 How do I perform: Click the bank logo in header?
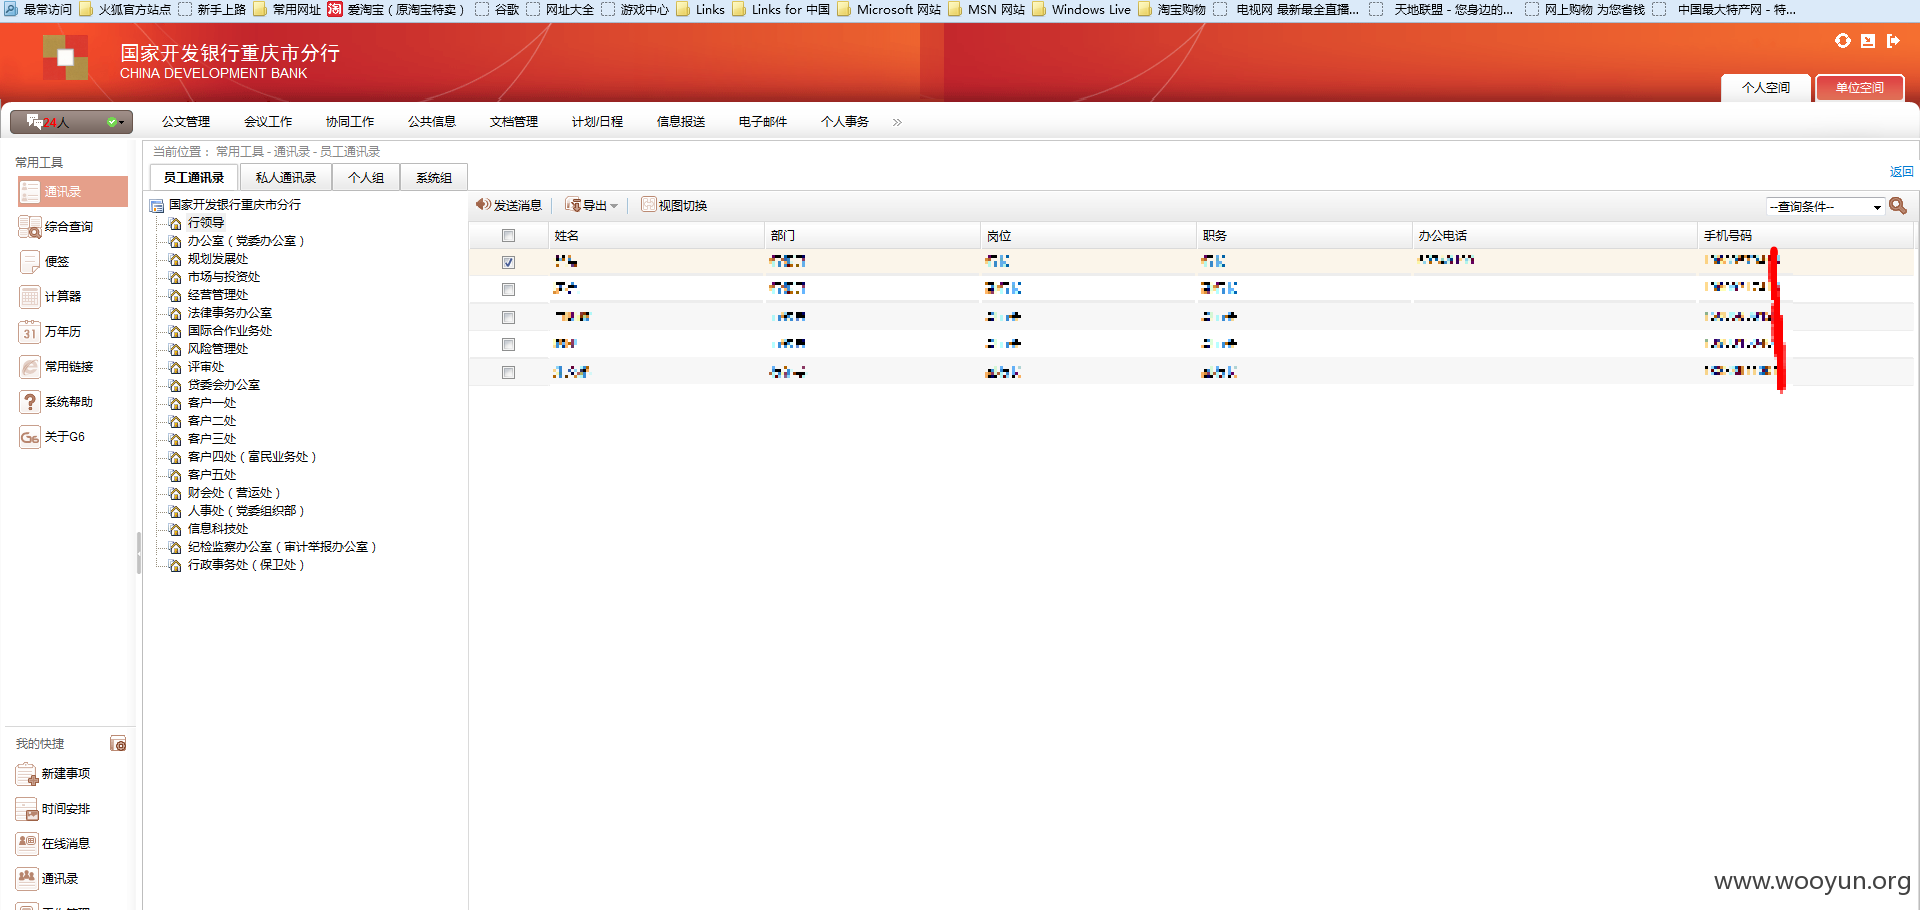pos(66,58)
